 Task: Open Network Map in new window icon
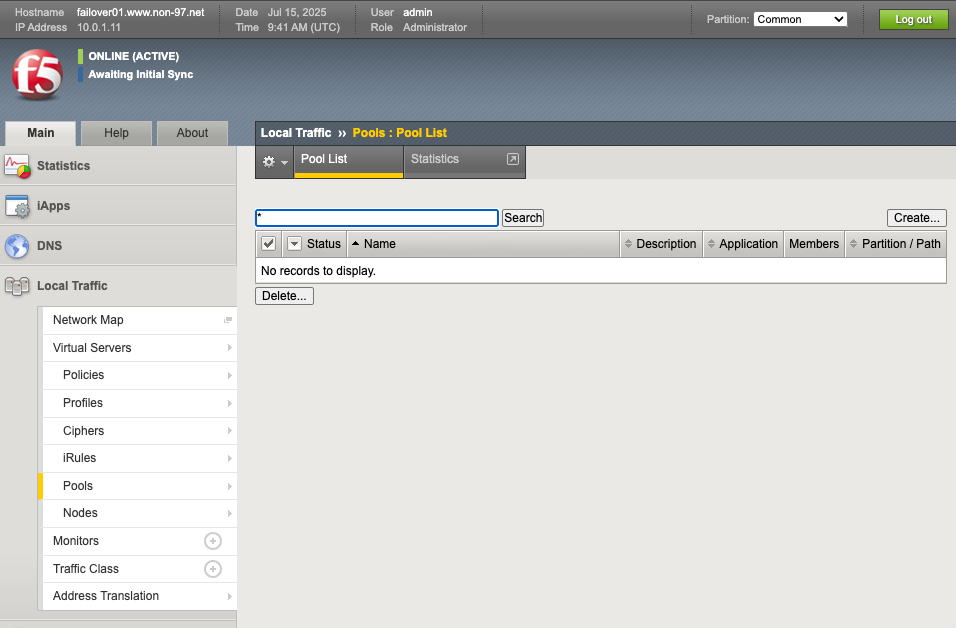[228, 320]
